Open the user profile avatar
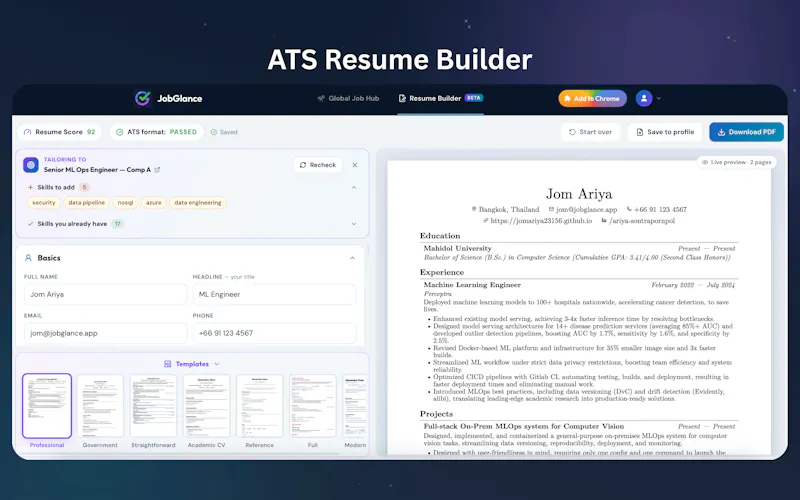 point(644,98)
